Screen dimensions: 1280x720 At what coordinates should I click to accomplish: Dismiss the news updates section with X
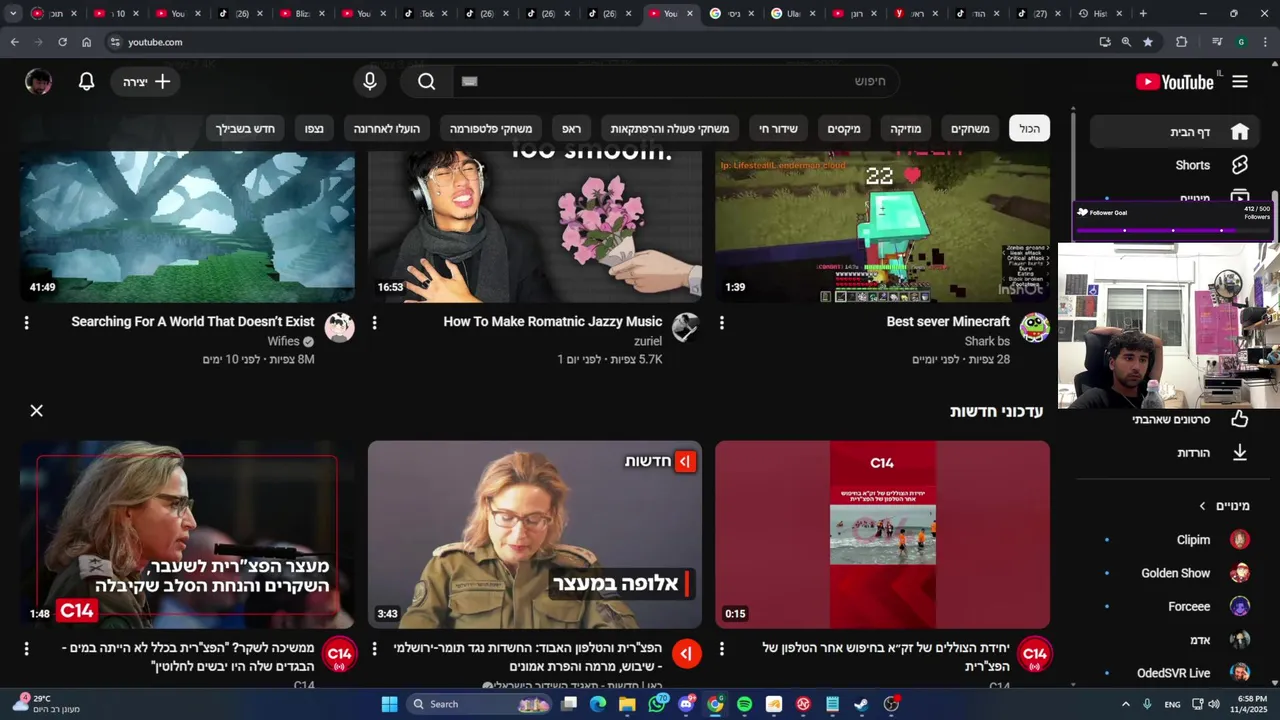36,411
